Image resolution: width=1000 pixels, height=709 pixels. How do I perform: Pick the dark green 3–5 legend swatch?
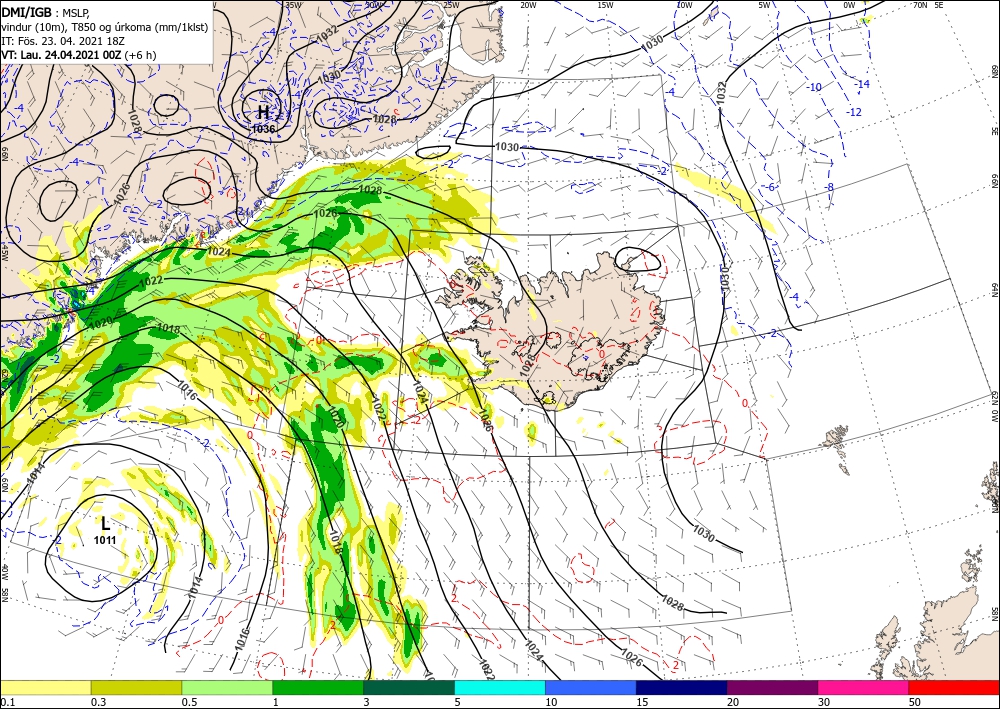pyautogui.click(x=409, y=687)
